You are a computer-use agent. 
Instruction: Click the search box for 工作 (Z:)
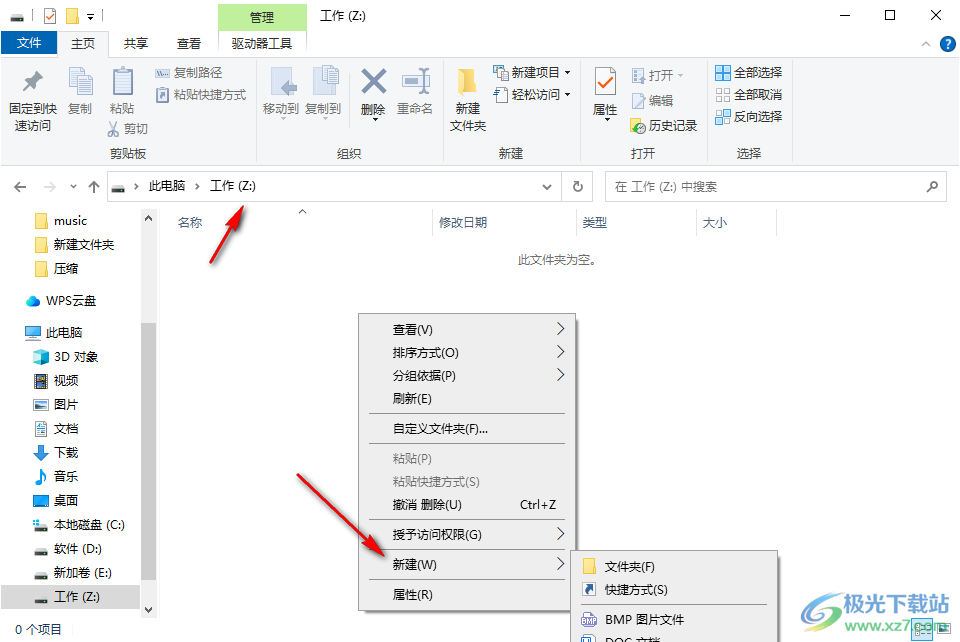pos(775,187)
